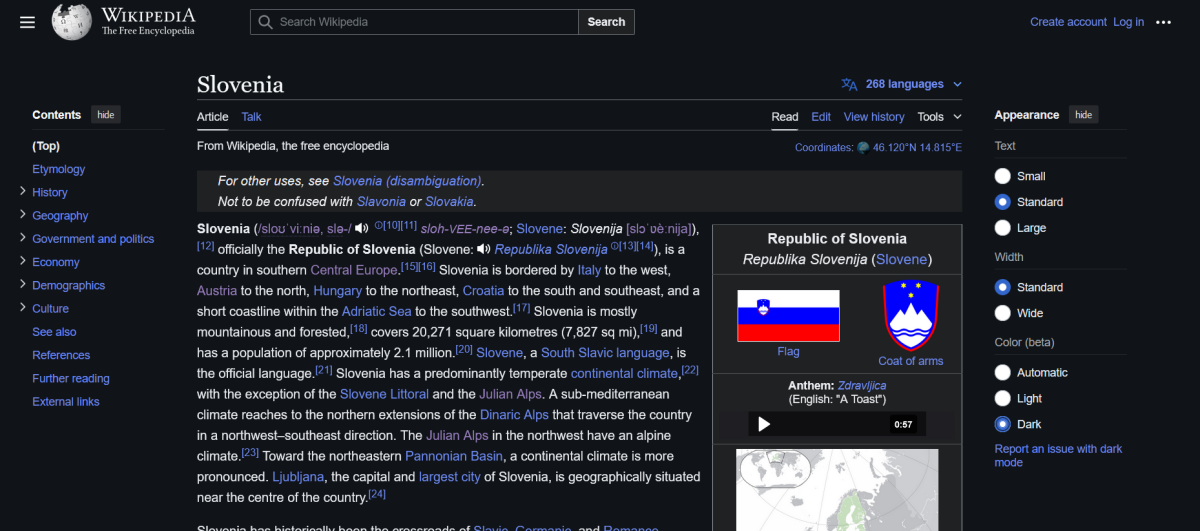Play the Slovenia pronunciation speaker icon

click(362, 228)
